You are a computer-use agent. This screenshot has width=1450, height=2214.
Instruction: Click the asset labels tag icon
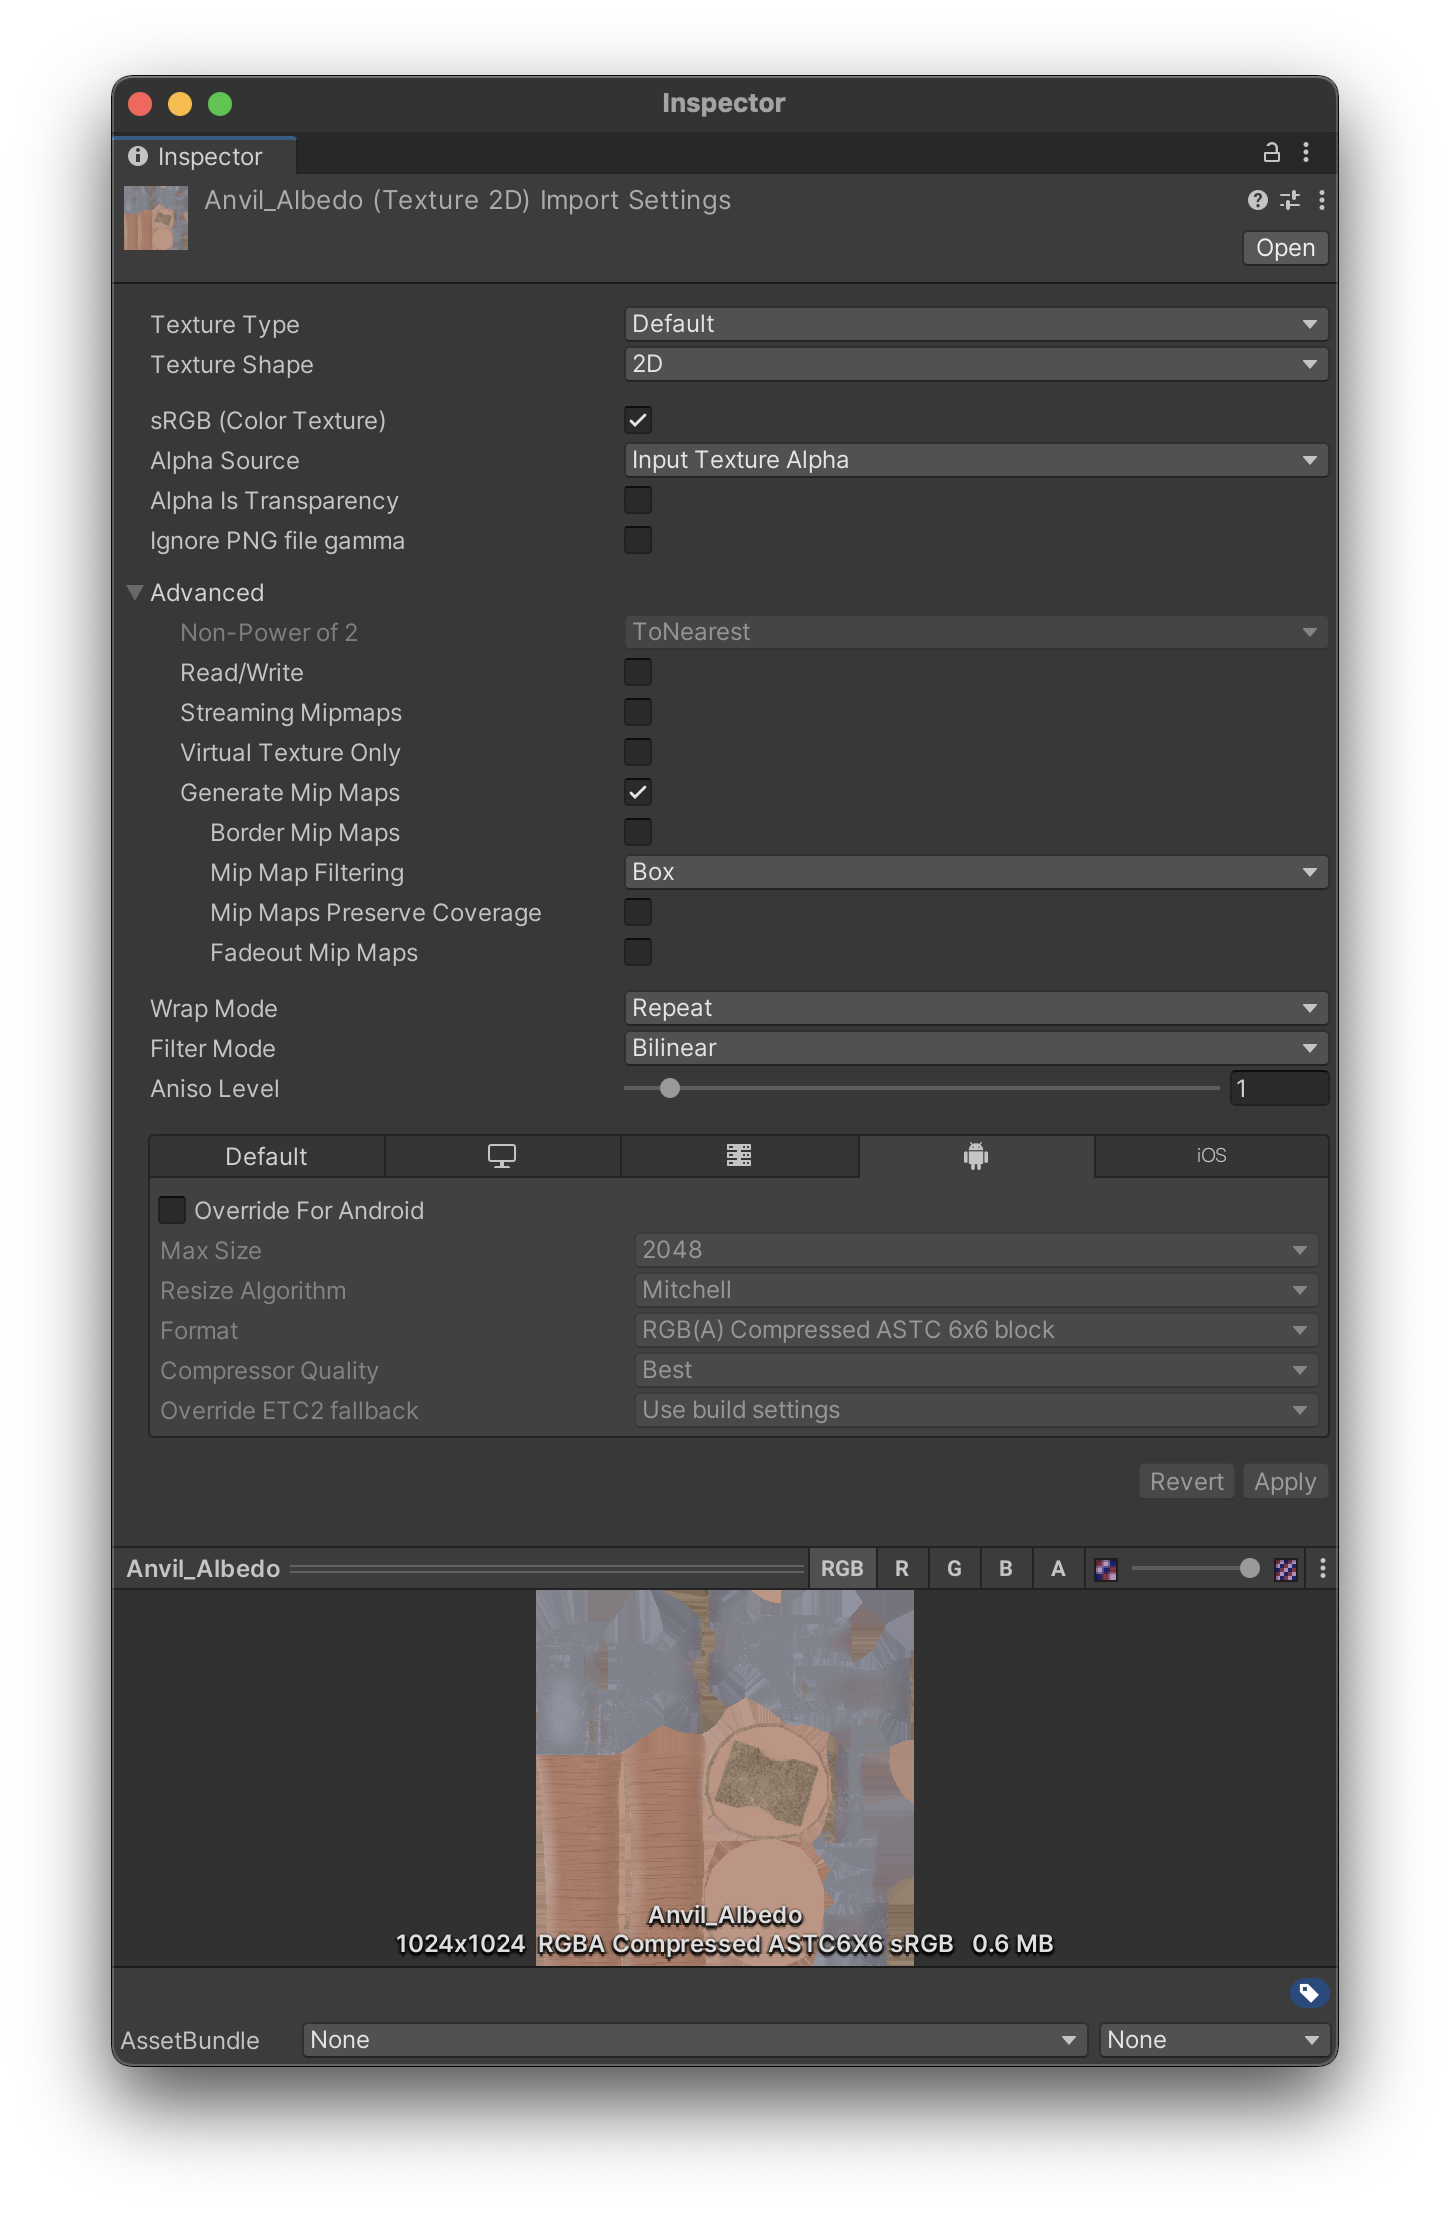1308,1993
